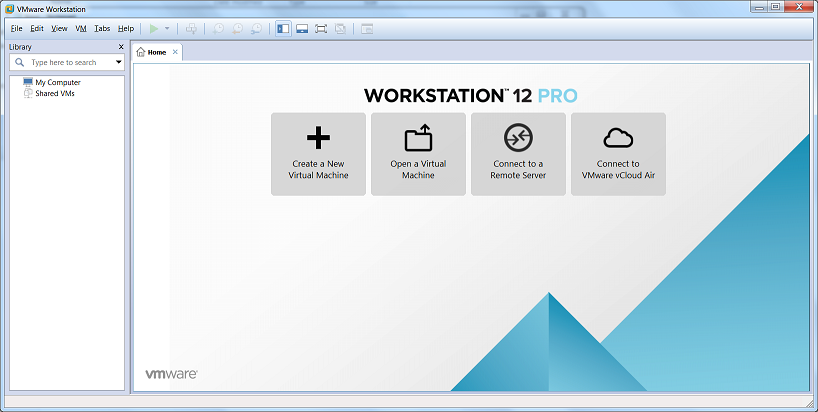Toggle the Show Library sidebar icon
Image resolution: width=818 pixels, height=412 pixels.
283,29
